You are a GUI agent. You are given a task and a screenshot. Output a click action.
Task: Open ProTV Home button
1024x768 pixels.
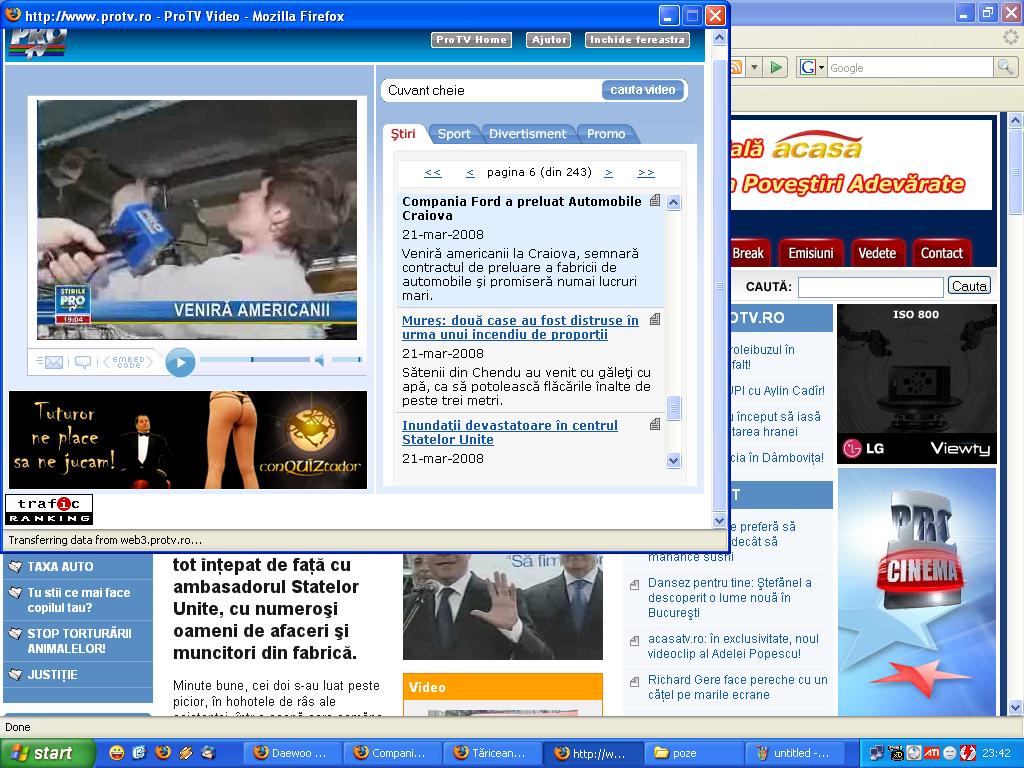coord(472,40)
